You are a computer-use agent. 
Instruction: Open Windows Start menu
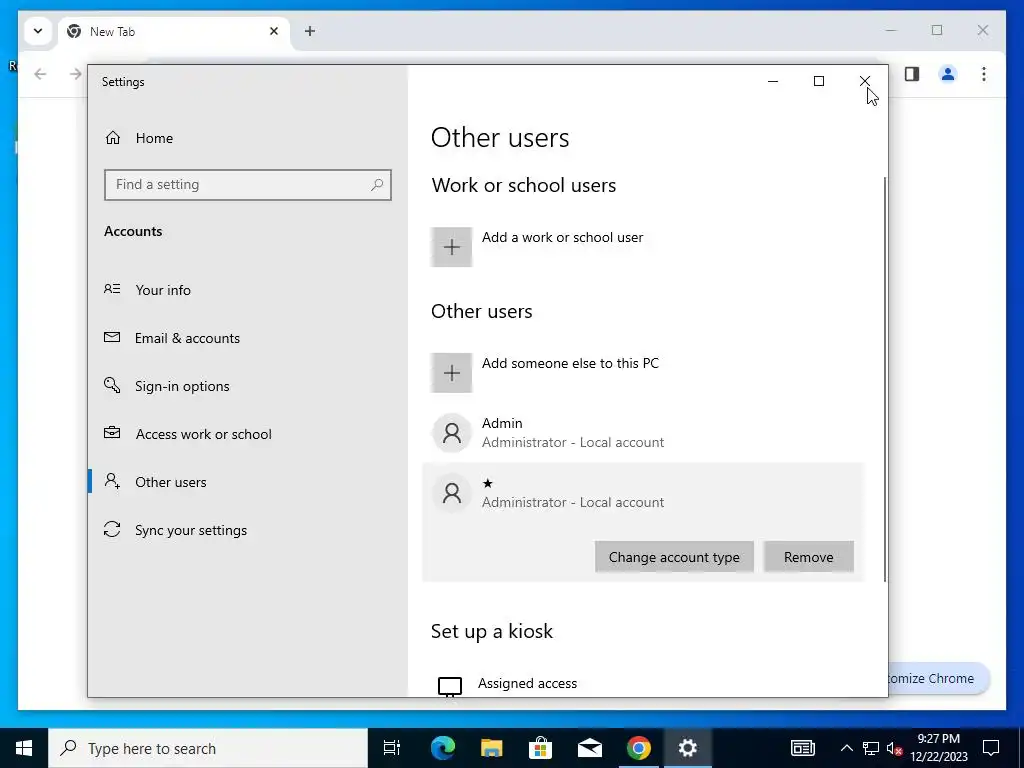point(24,748)
